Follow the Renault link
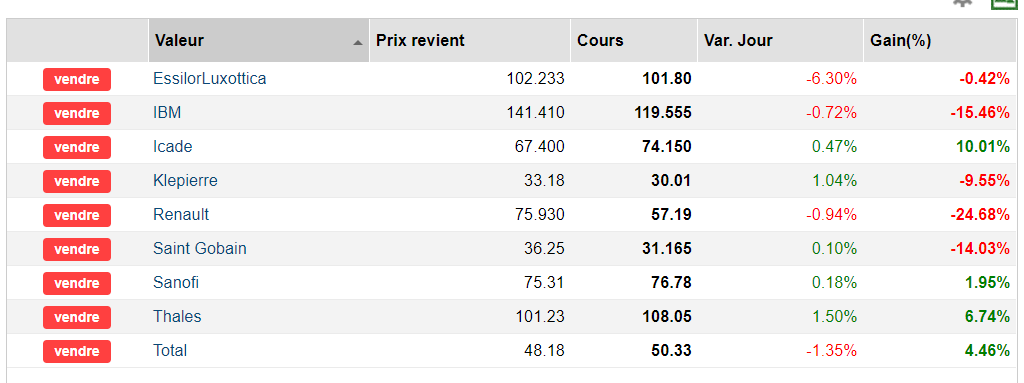 click(181, 214)
